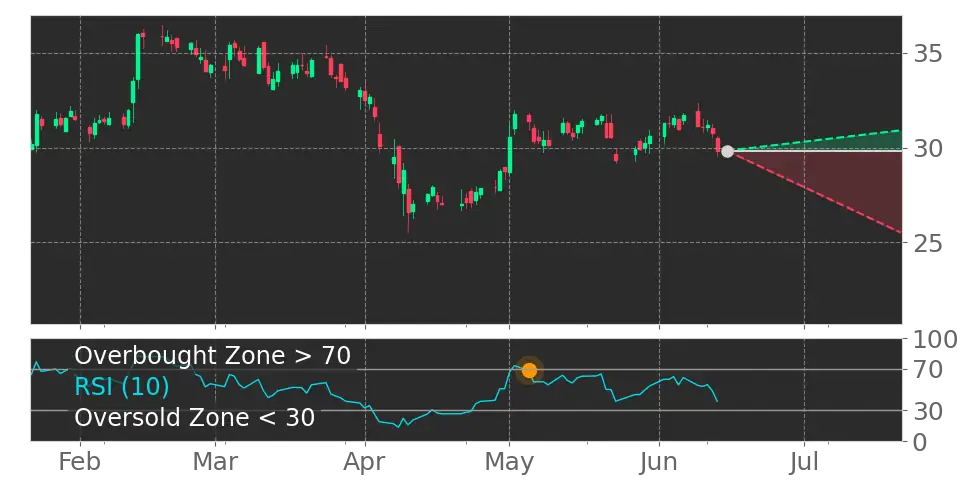
Task: Click the RSI line's lowest point in April
Action: point(399,427)
